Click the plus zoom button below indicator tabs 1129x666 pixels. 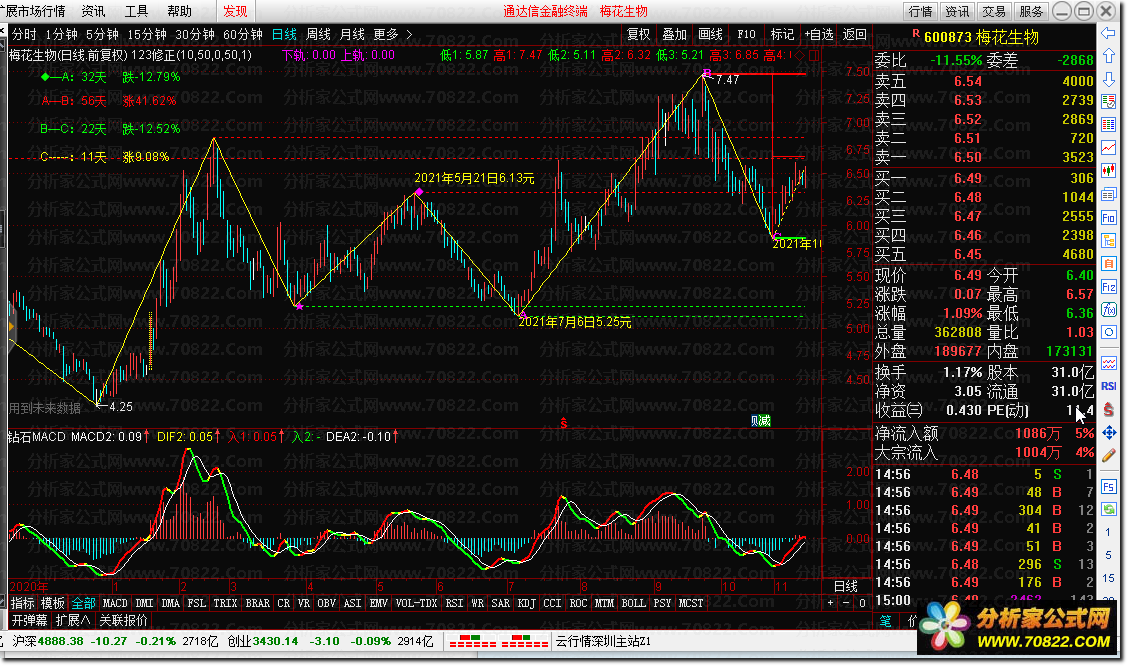pos(831,603)
